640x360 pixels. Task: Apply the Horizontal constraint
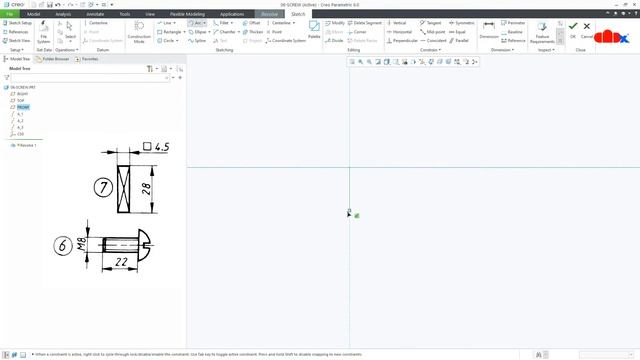point(399,32)
